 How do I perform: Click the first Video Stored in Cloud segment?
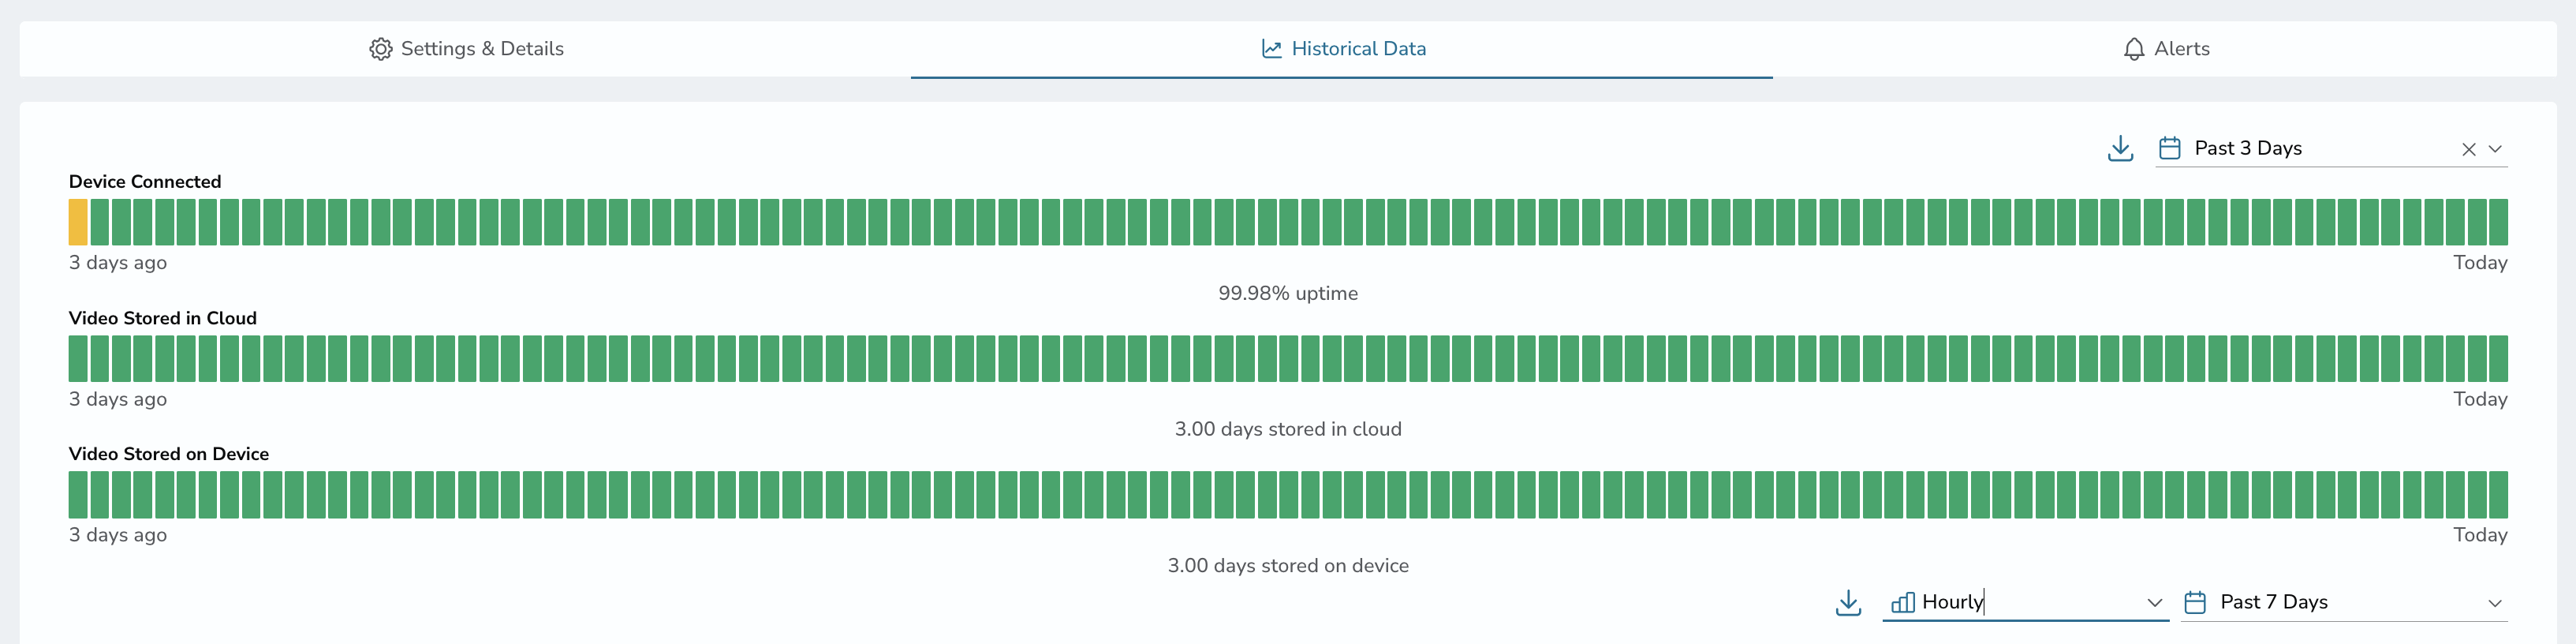(x=78, y=359)
